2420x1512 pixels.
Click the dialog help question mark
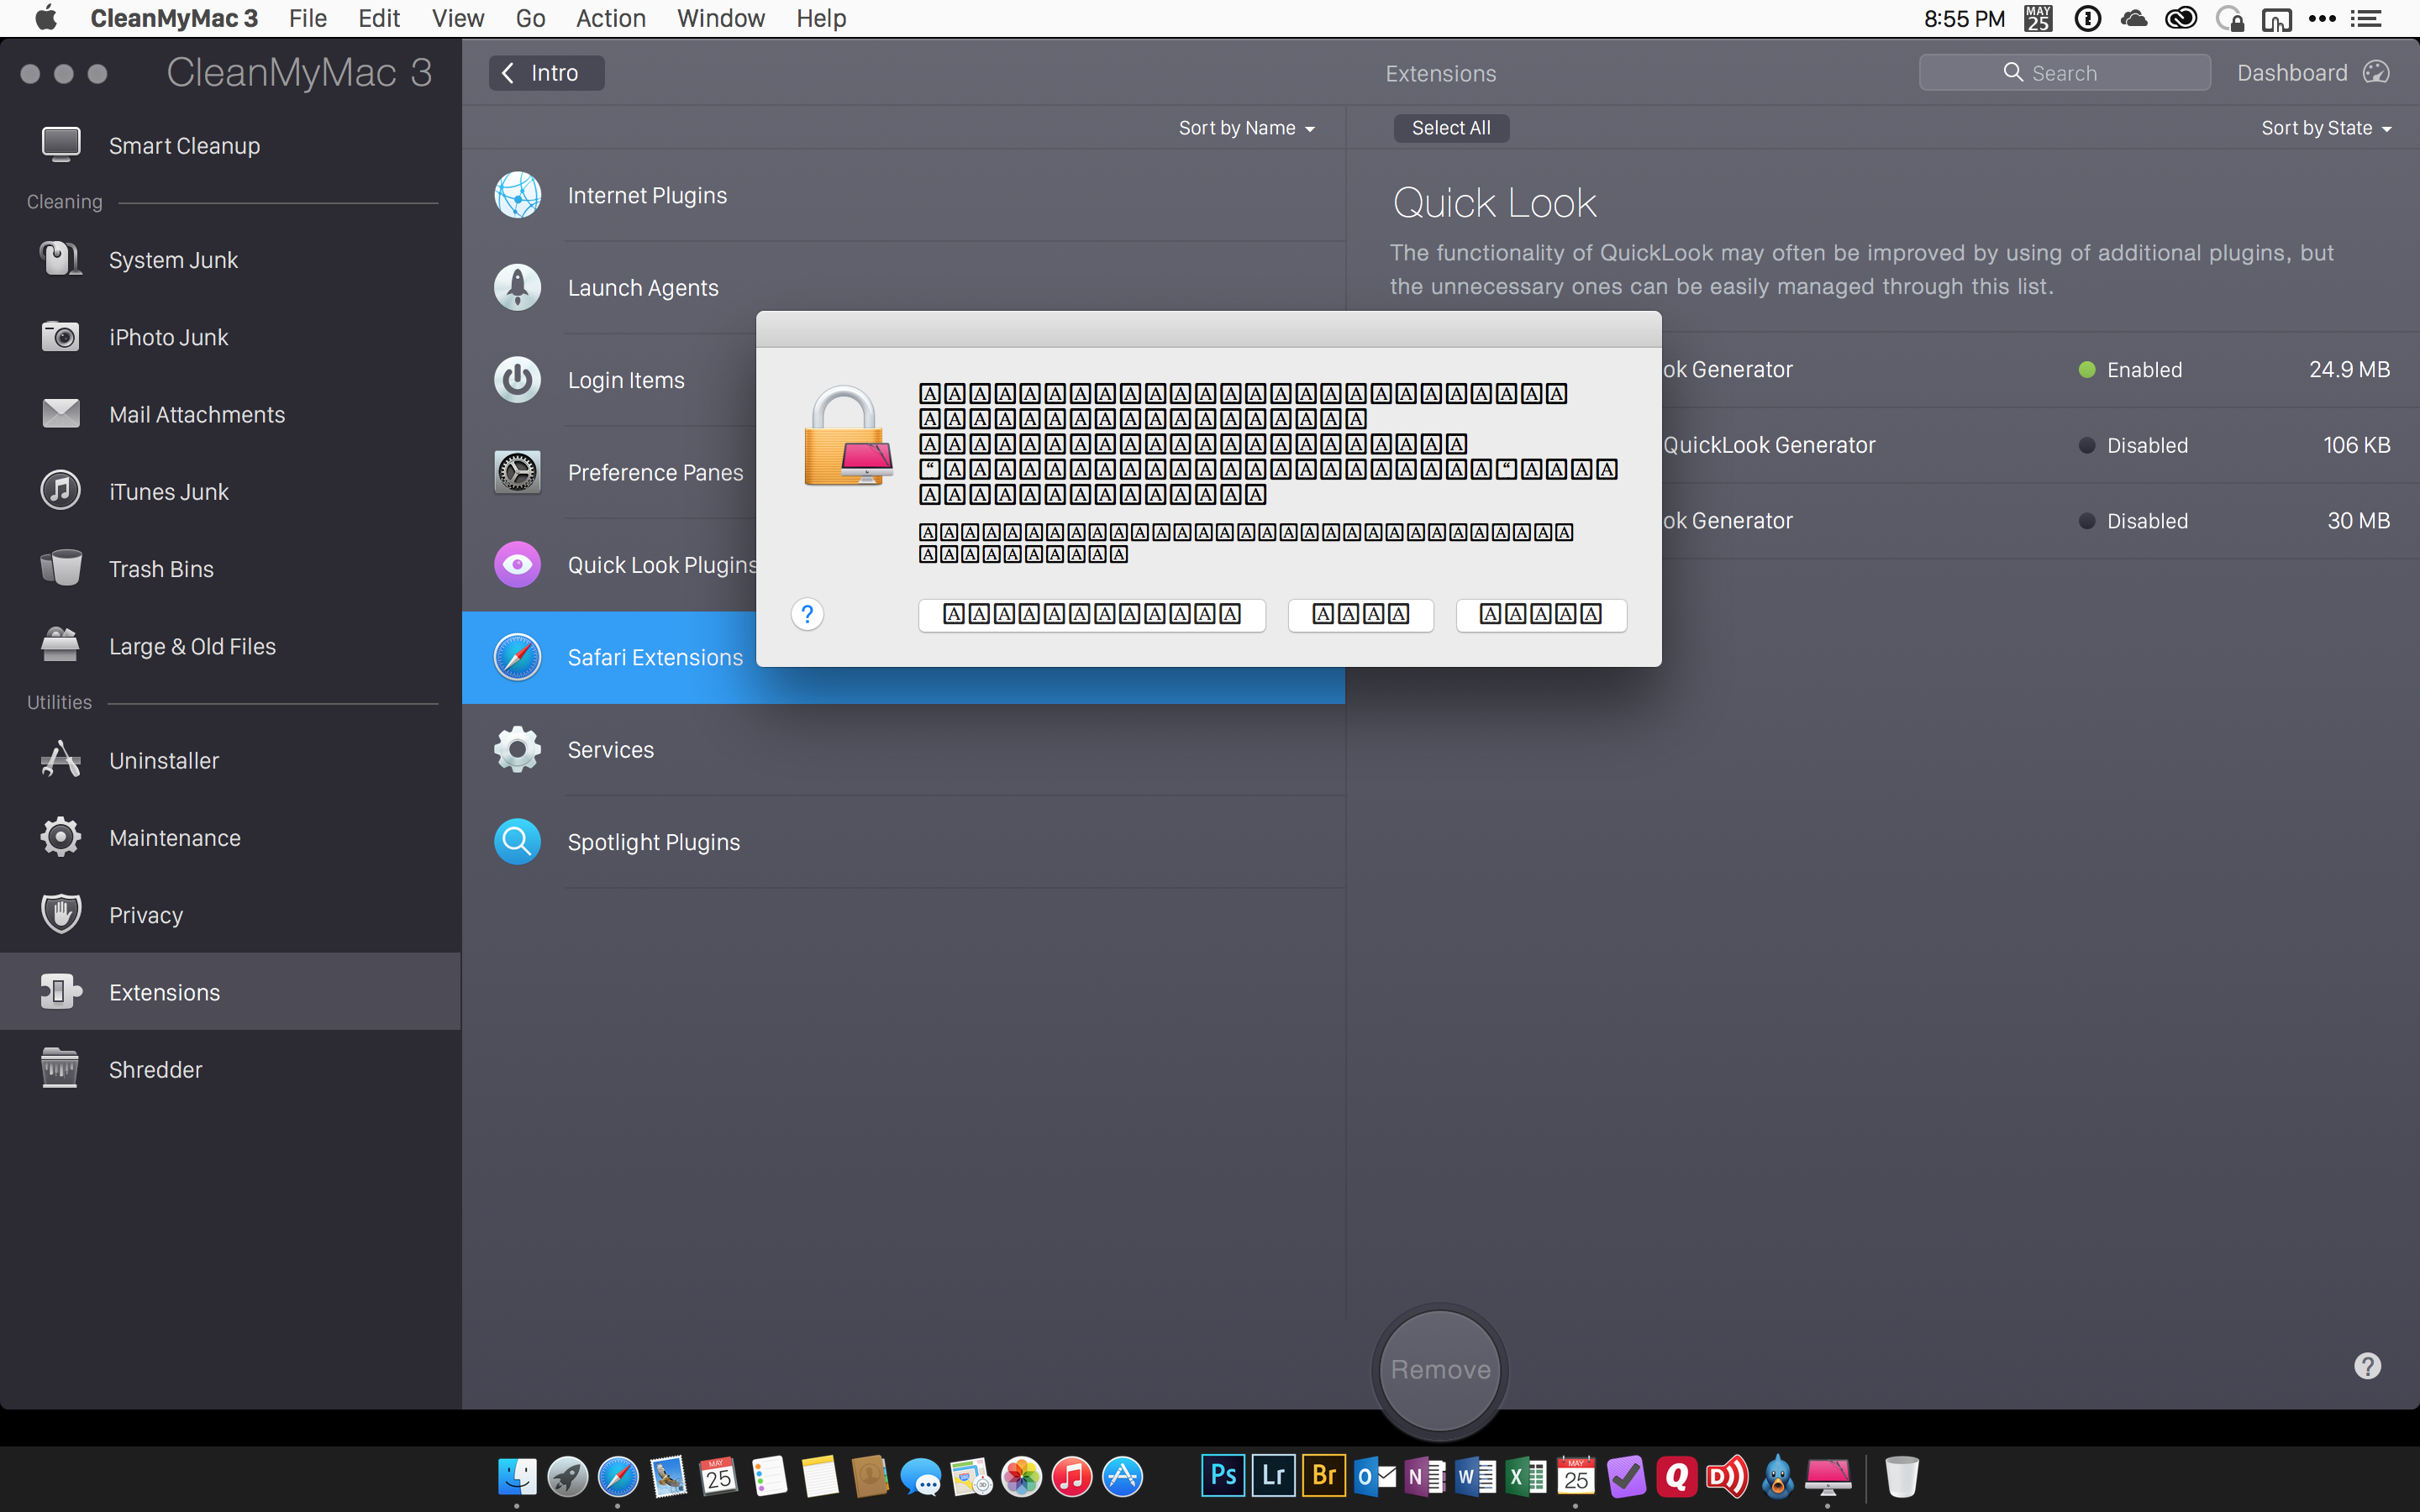807,614
